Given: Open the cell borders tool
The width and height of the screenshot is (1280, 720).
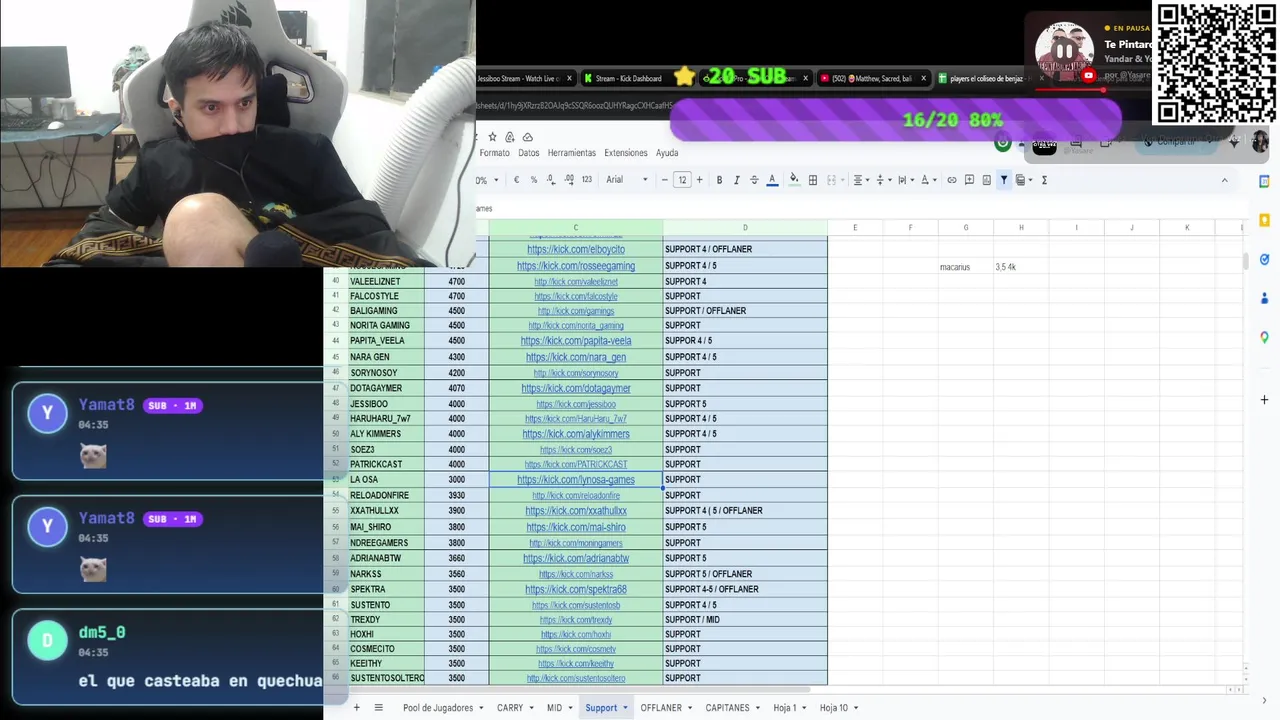Looking at the screenshot, I should 813,180.
